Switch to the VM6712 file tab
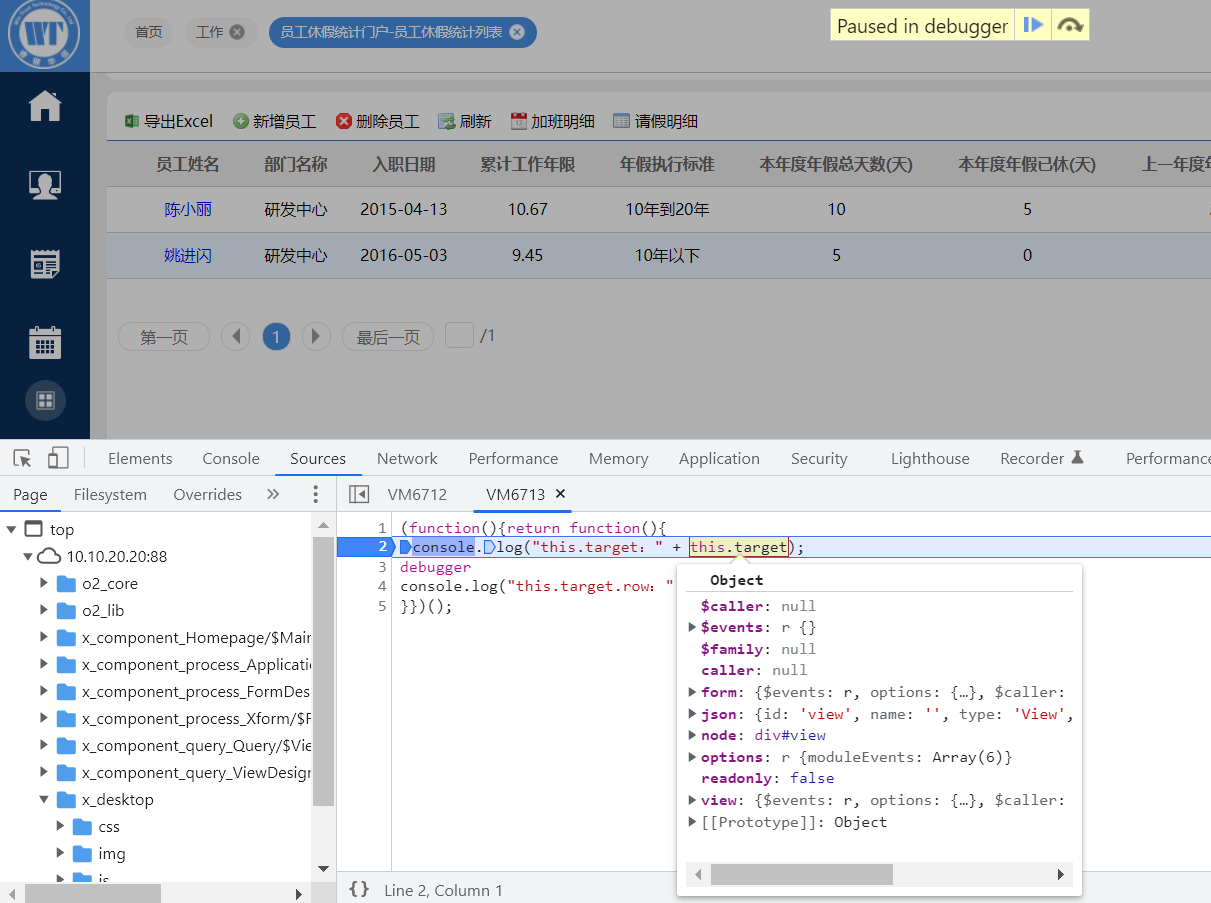 [417, 494]
